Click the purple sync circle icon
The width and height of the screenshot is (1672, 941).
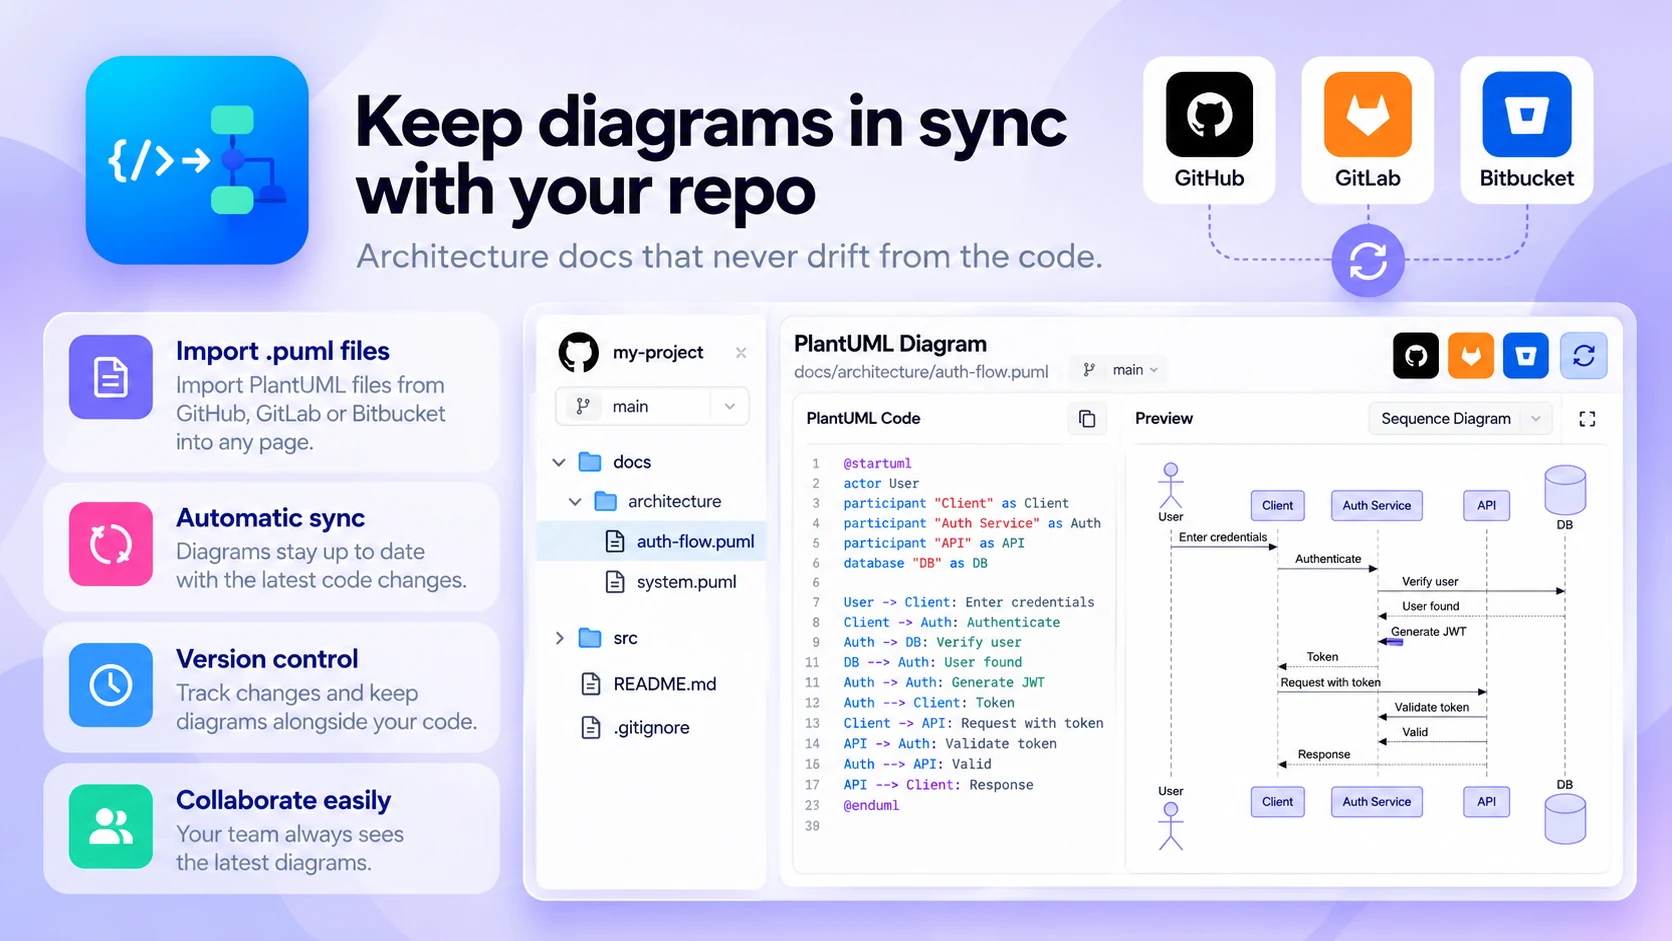tap(1368, 261)
